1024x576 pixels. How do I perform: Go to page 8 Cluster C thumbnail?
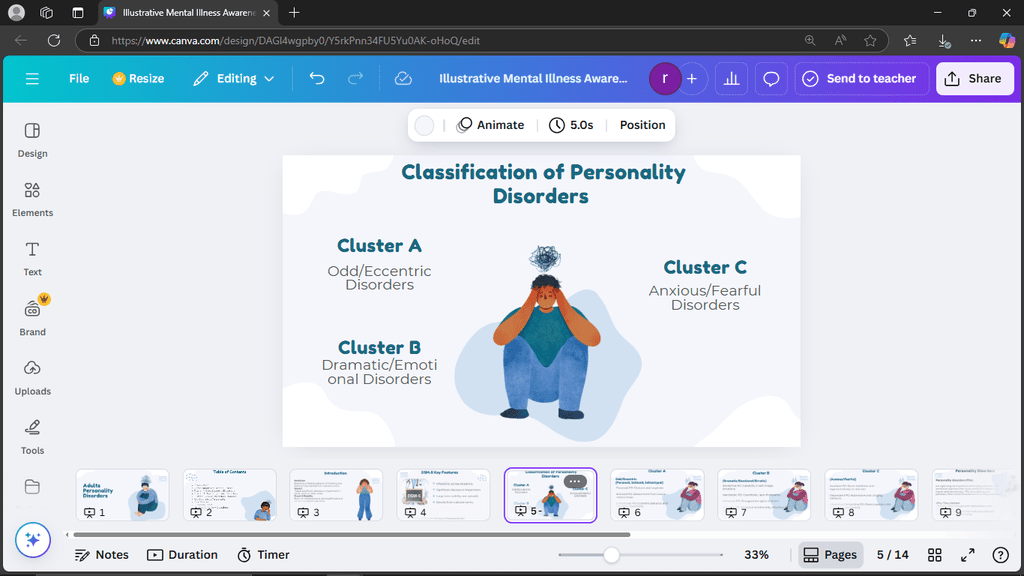coord(871,495)
